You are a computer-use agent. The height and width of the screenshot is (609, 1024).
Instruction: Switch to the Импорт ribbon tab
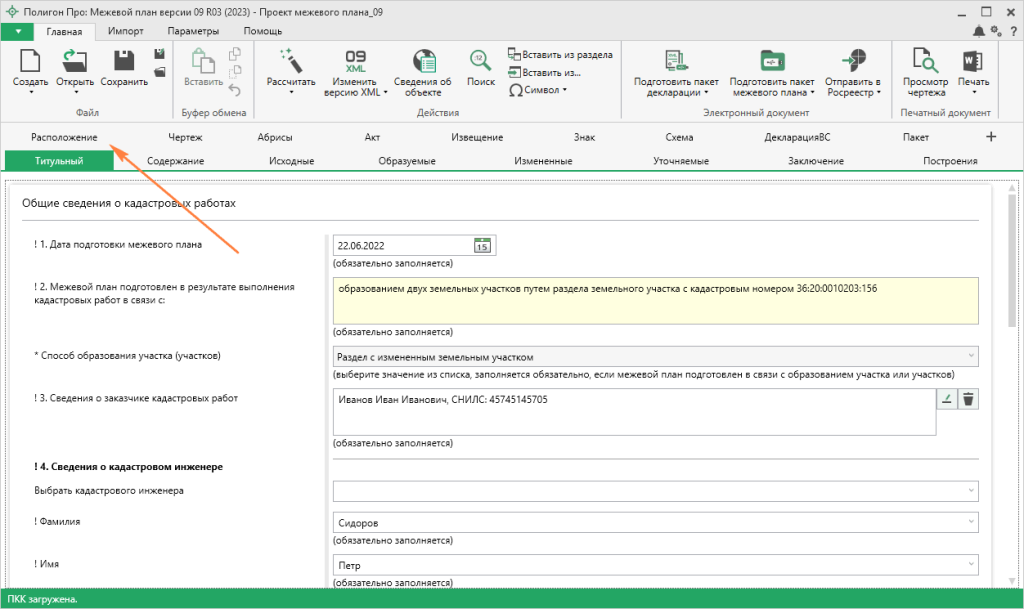(x=126, y=31)
